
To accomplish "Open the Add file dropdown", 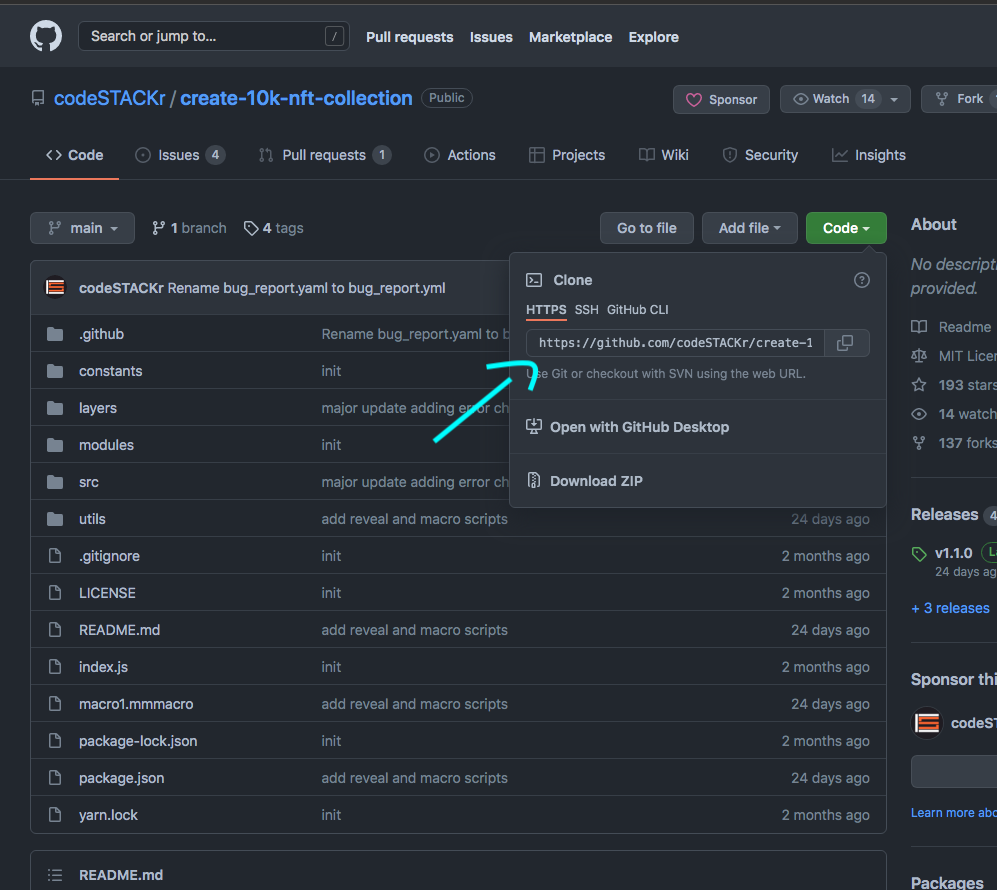I will pos(750,228).
